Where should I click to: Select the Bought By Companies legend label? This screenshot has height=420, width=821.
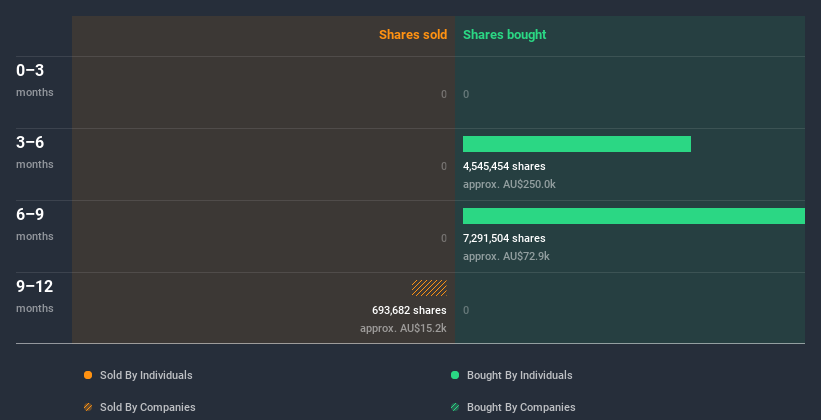coord(521,407)
